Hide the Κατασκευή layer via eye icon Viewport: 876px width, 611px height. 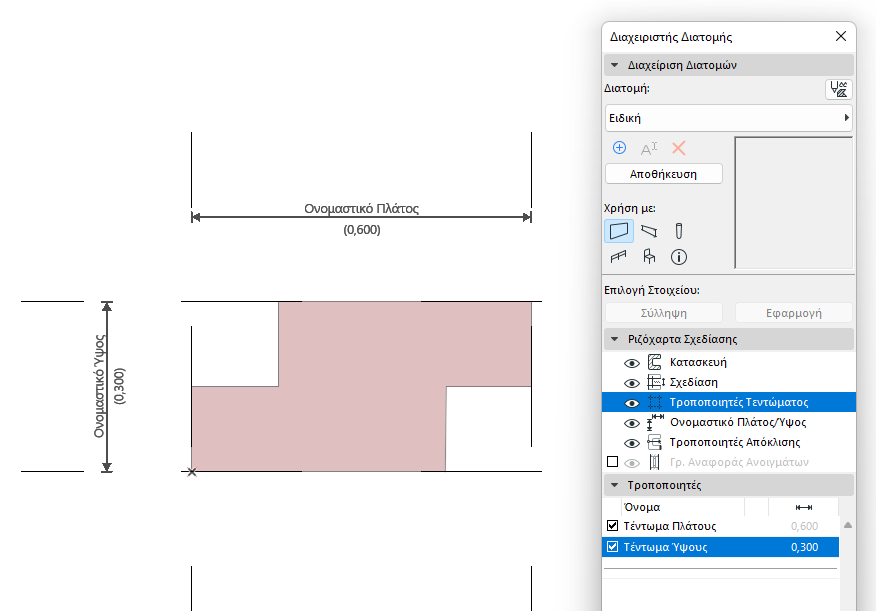(632, 363)
